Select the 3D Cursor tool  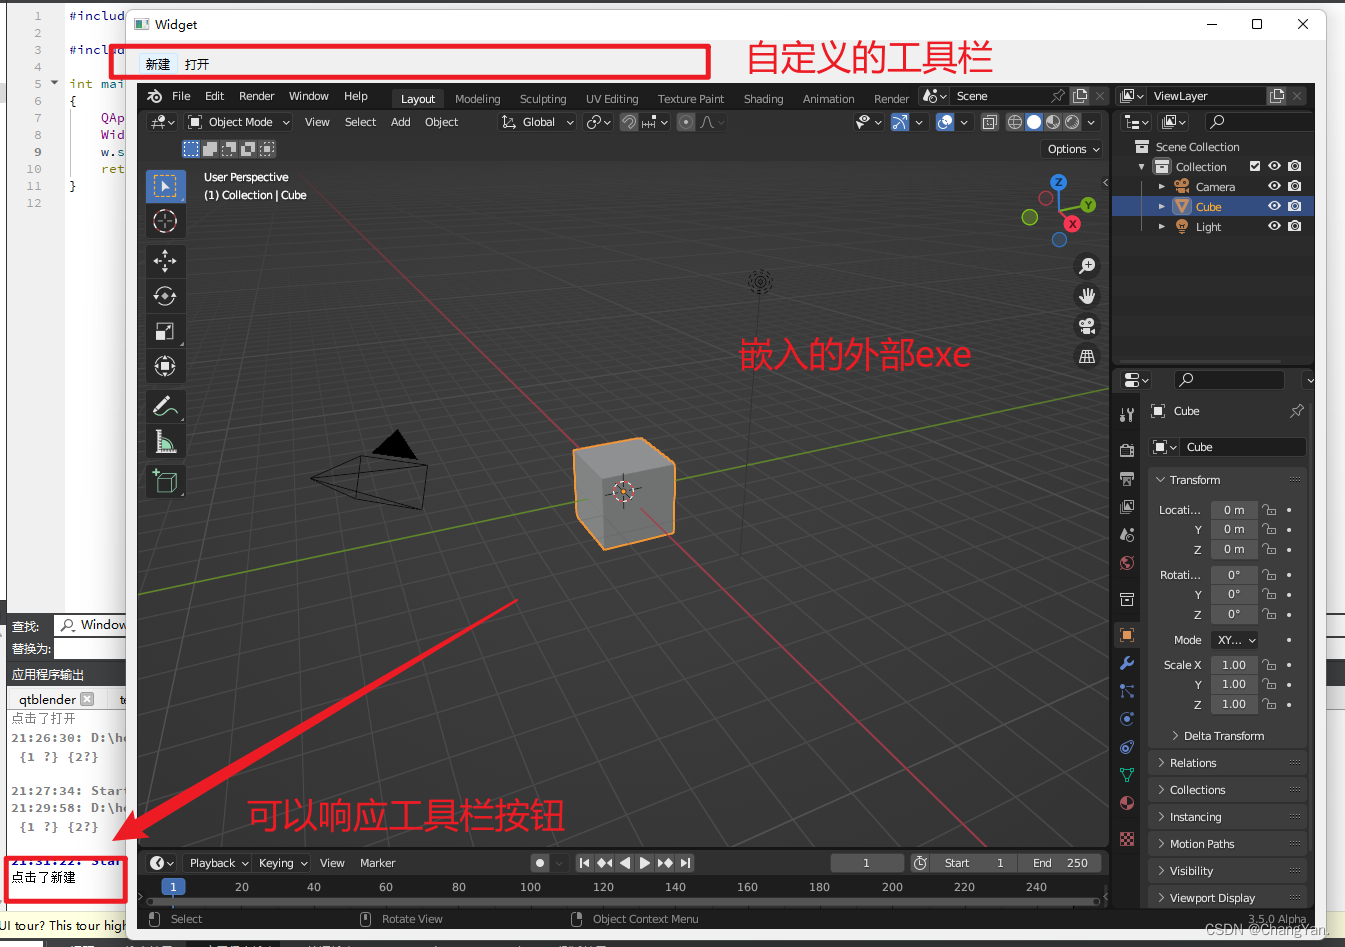click(x=165, y=221)
